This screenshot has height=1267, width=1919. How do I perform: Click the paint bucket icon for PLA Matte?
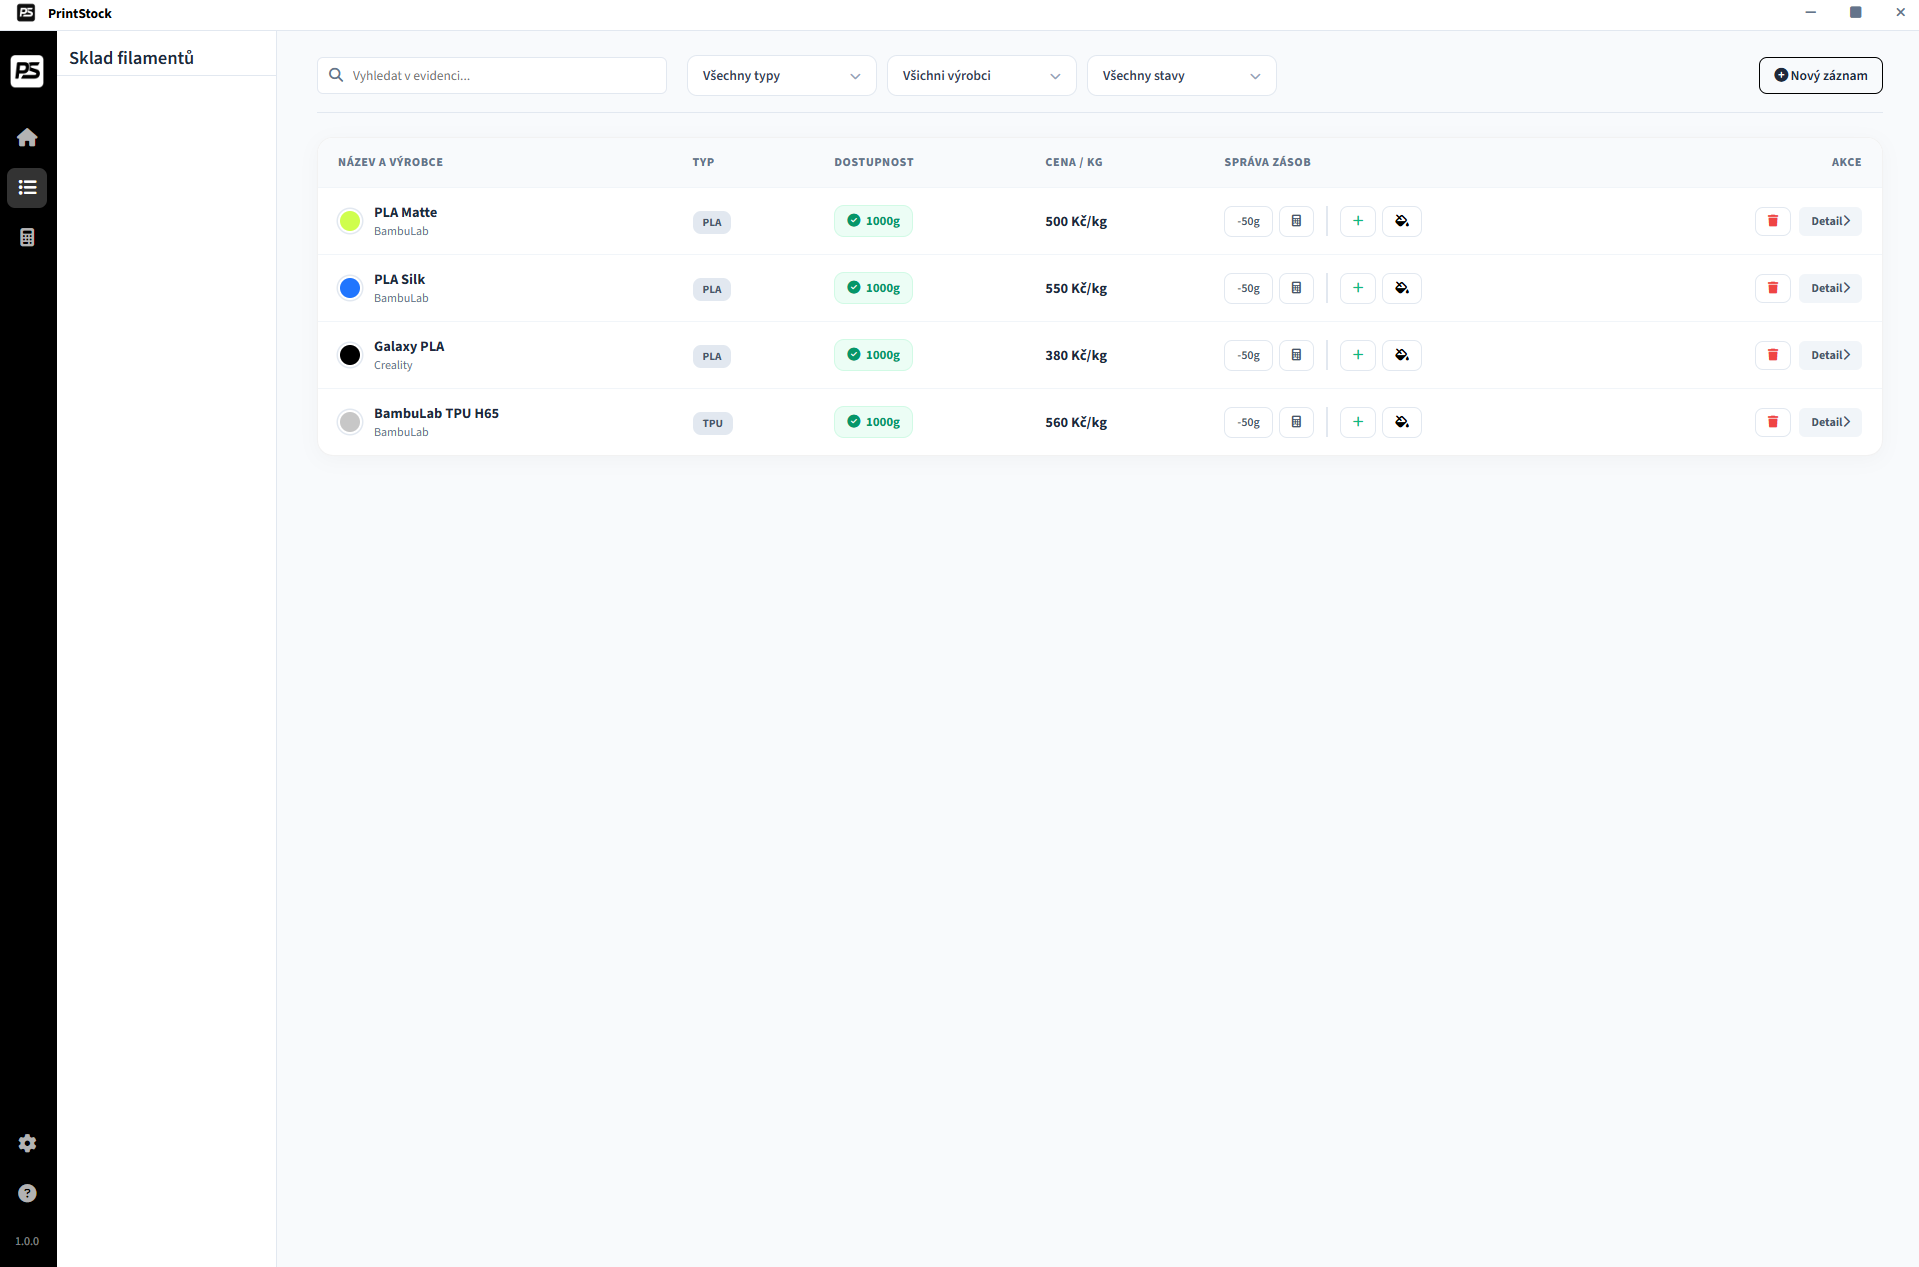click(x=1401, y=221)
